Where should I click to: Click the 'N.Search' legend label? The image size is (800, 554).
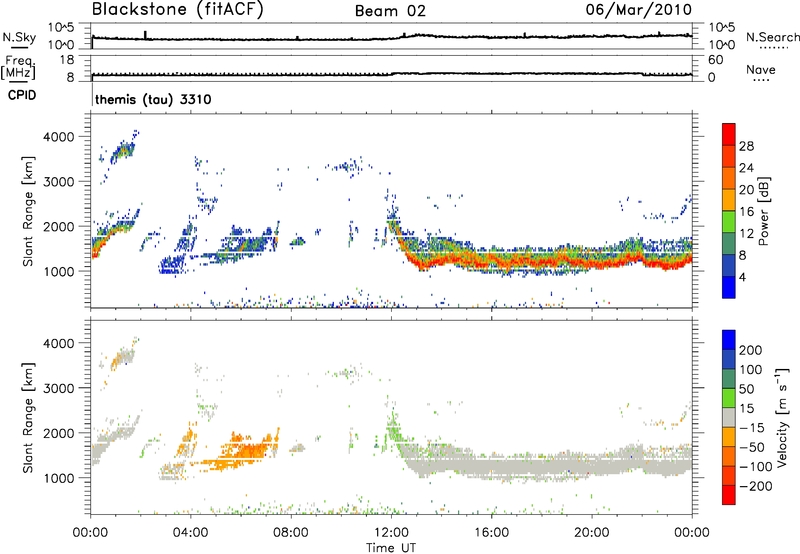[772, 37]
